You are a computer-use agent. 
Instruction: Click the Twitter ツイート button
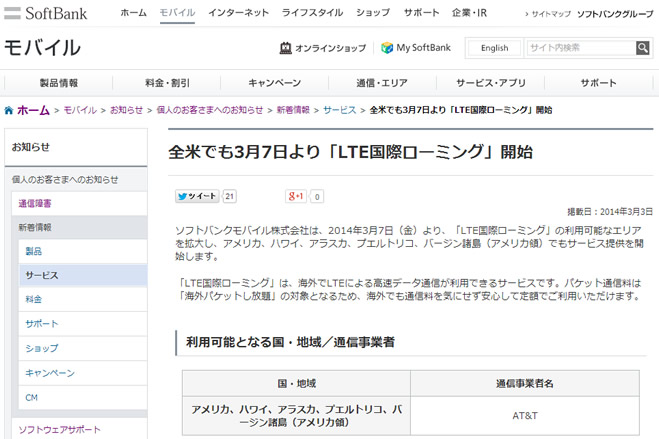[x=197, y=196]
